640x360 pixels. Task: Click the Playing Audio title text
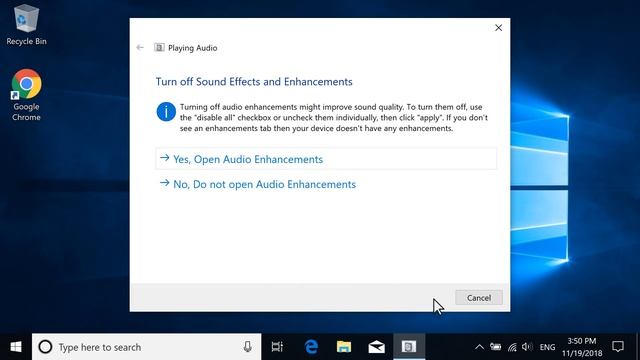pyautogui.click(x=193, y=48)
